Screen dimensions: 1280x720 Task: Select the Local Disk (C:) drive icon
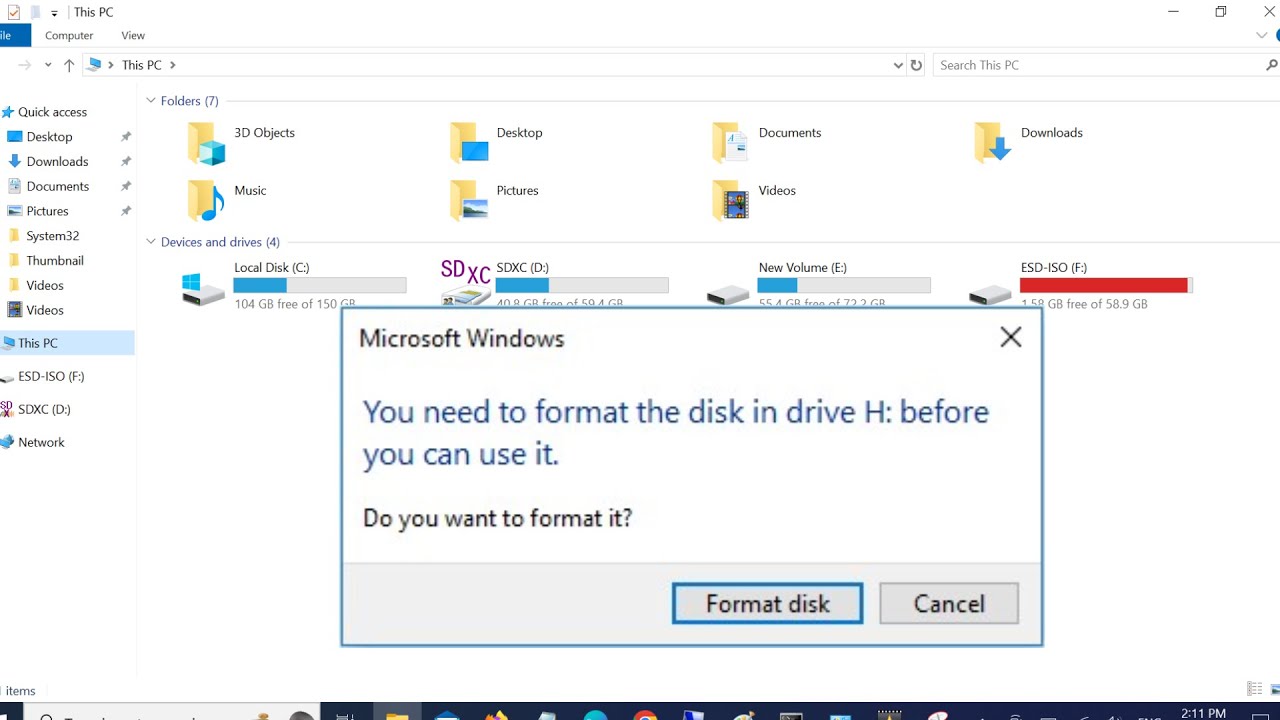point(204,289)
